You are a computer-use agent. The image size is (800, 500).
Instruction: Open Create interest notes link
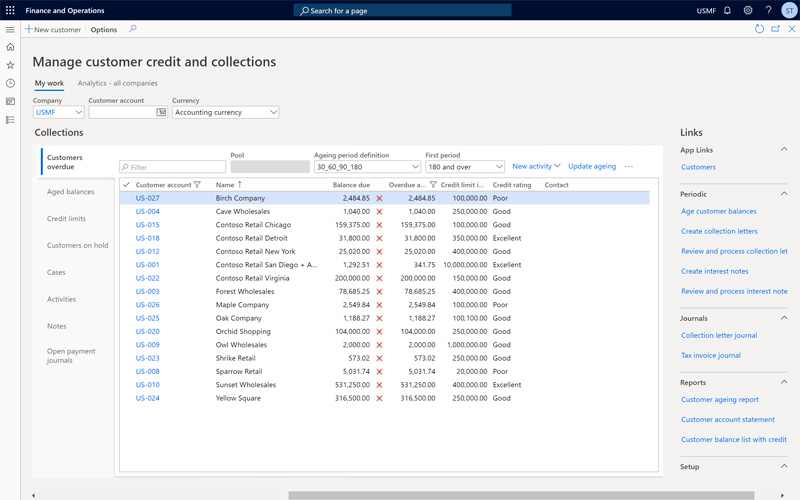714,271
